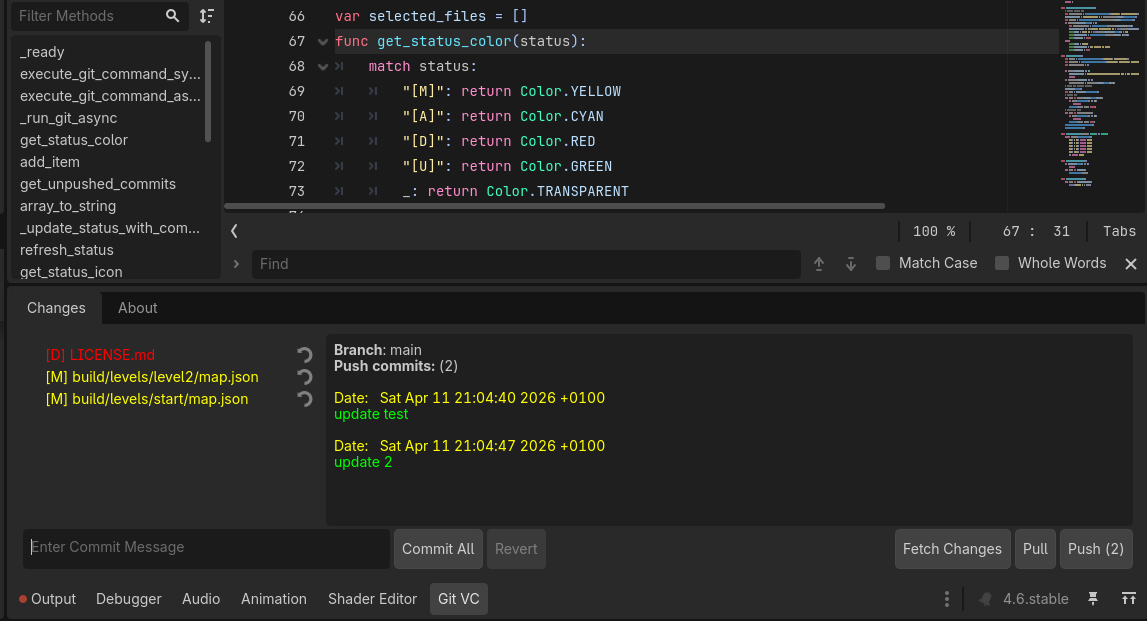The image size is (1147, 621).
Task: Click the magnifier icon in Filter Methods
Action: coord(173,16)
